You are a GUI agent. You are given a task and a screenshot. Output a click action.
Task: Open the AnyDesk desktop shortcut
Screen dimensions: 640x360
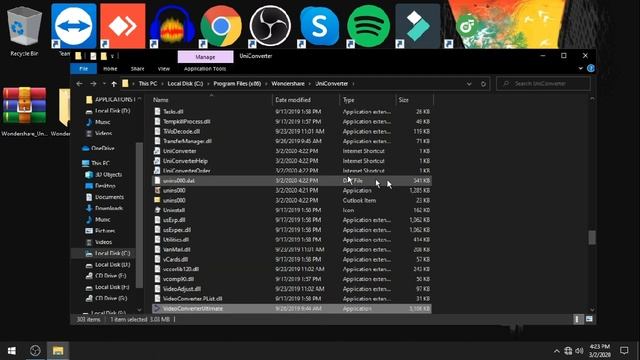(123, 26)
